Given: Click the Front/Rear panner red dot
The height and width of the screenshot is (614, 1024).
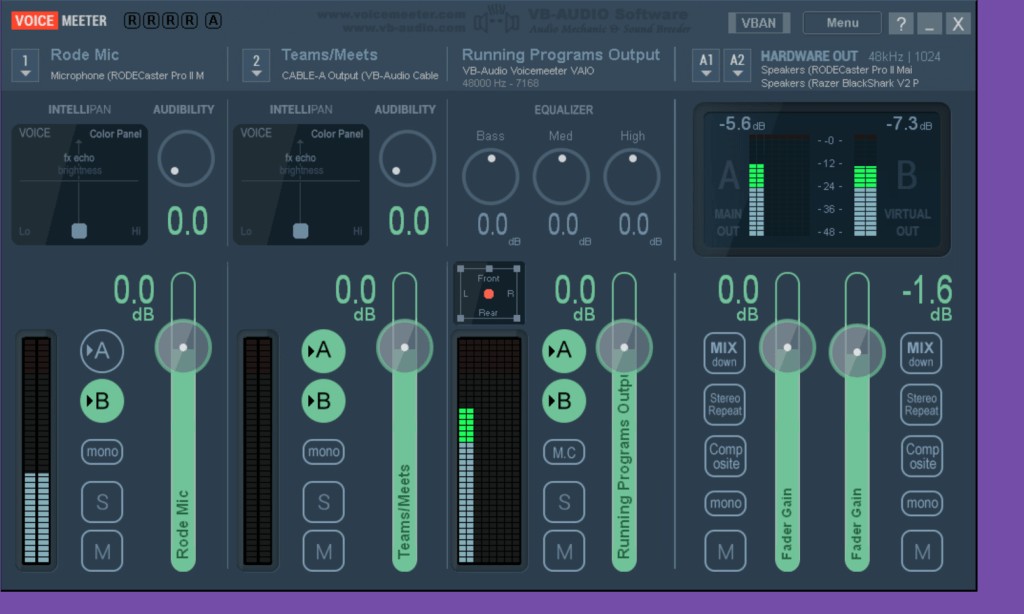Looking at the screenshot, I should click(488, 294).
